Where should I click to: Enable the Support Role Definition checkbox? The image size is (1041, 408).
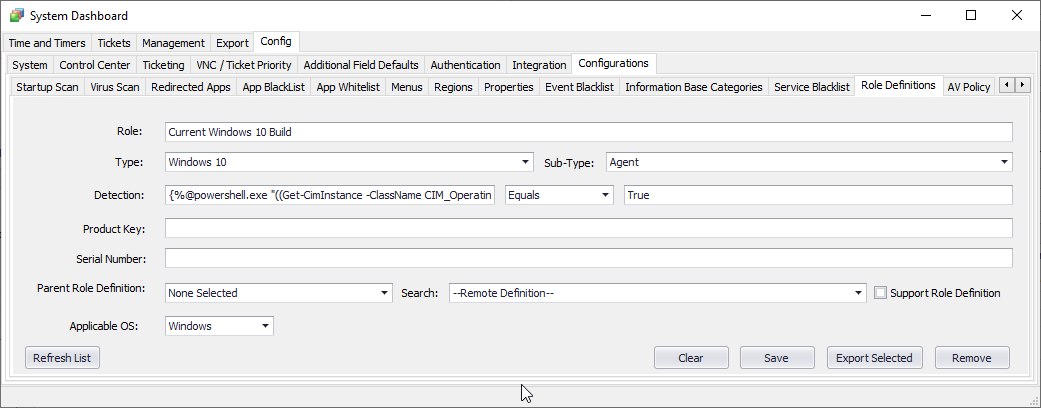pos(881,293)
